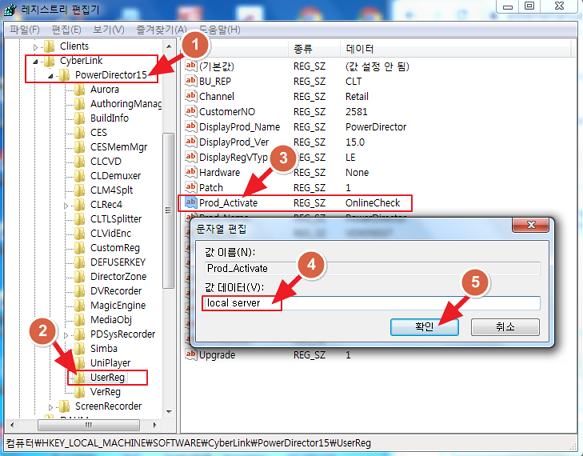The height and width of the screenshot is (456, 583).
Task: Expand the PDSysRecorder tree node arrow
Action: (x=66, y=335)
